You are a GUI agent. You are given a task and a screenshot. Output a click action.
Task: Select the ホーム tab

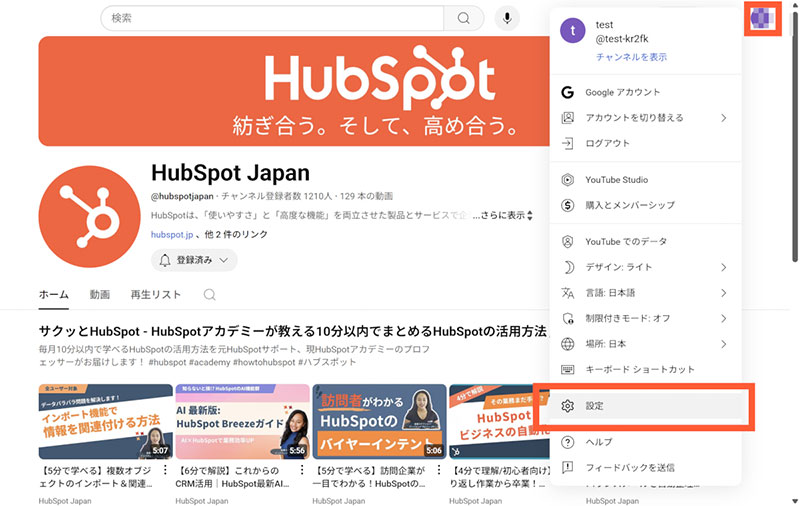coord(54,294)
